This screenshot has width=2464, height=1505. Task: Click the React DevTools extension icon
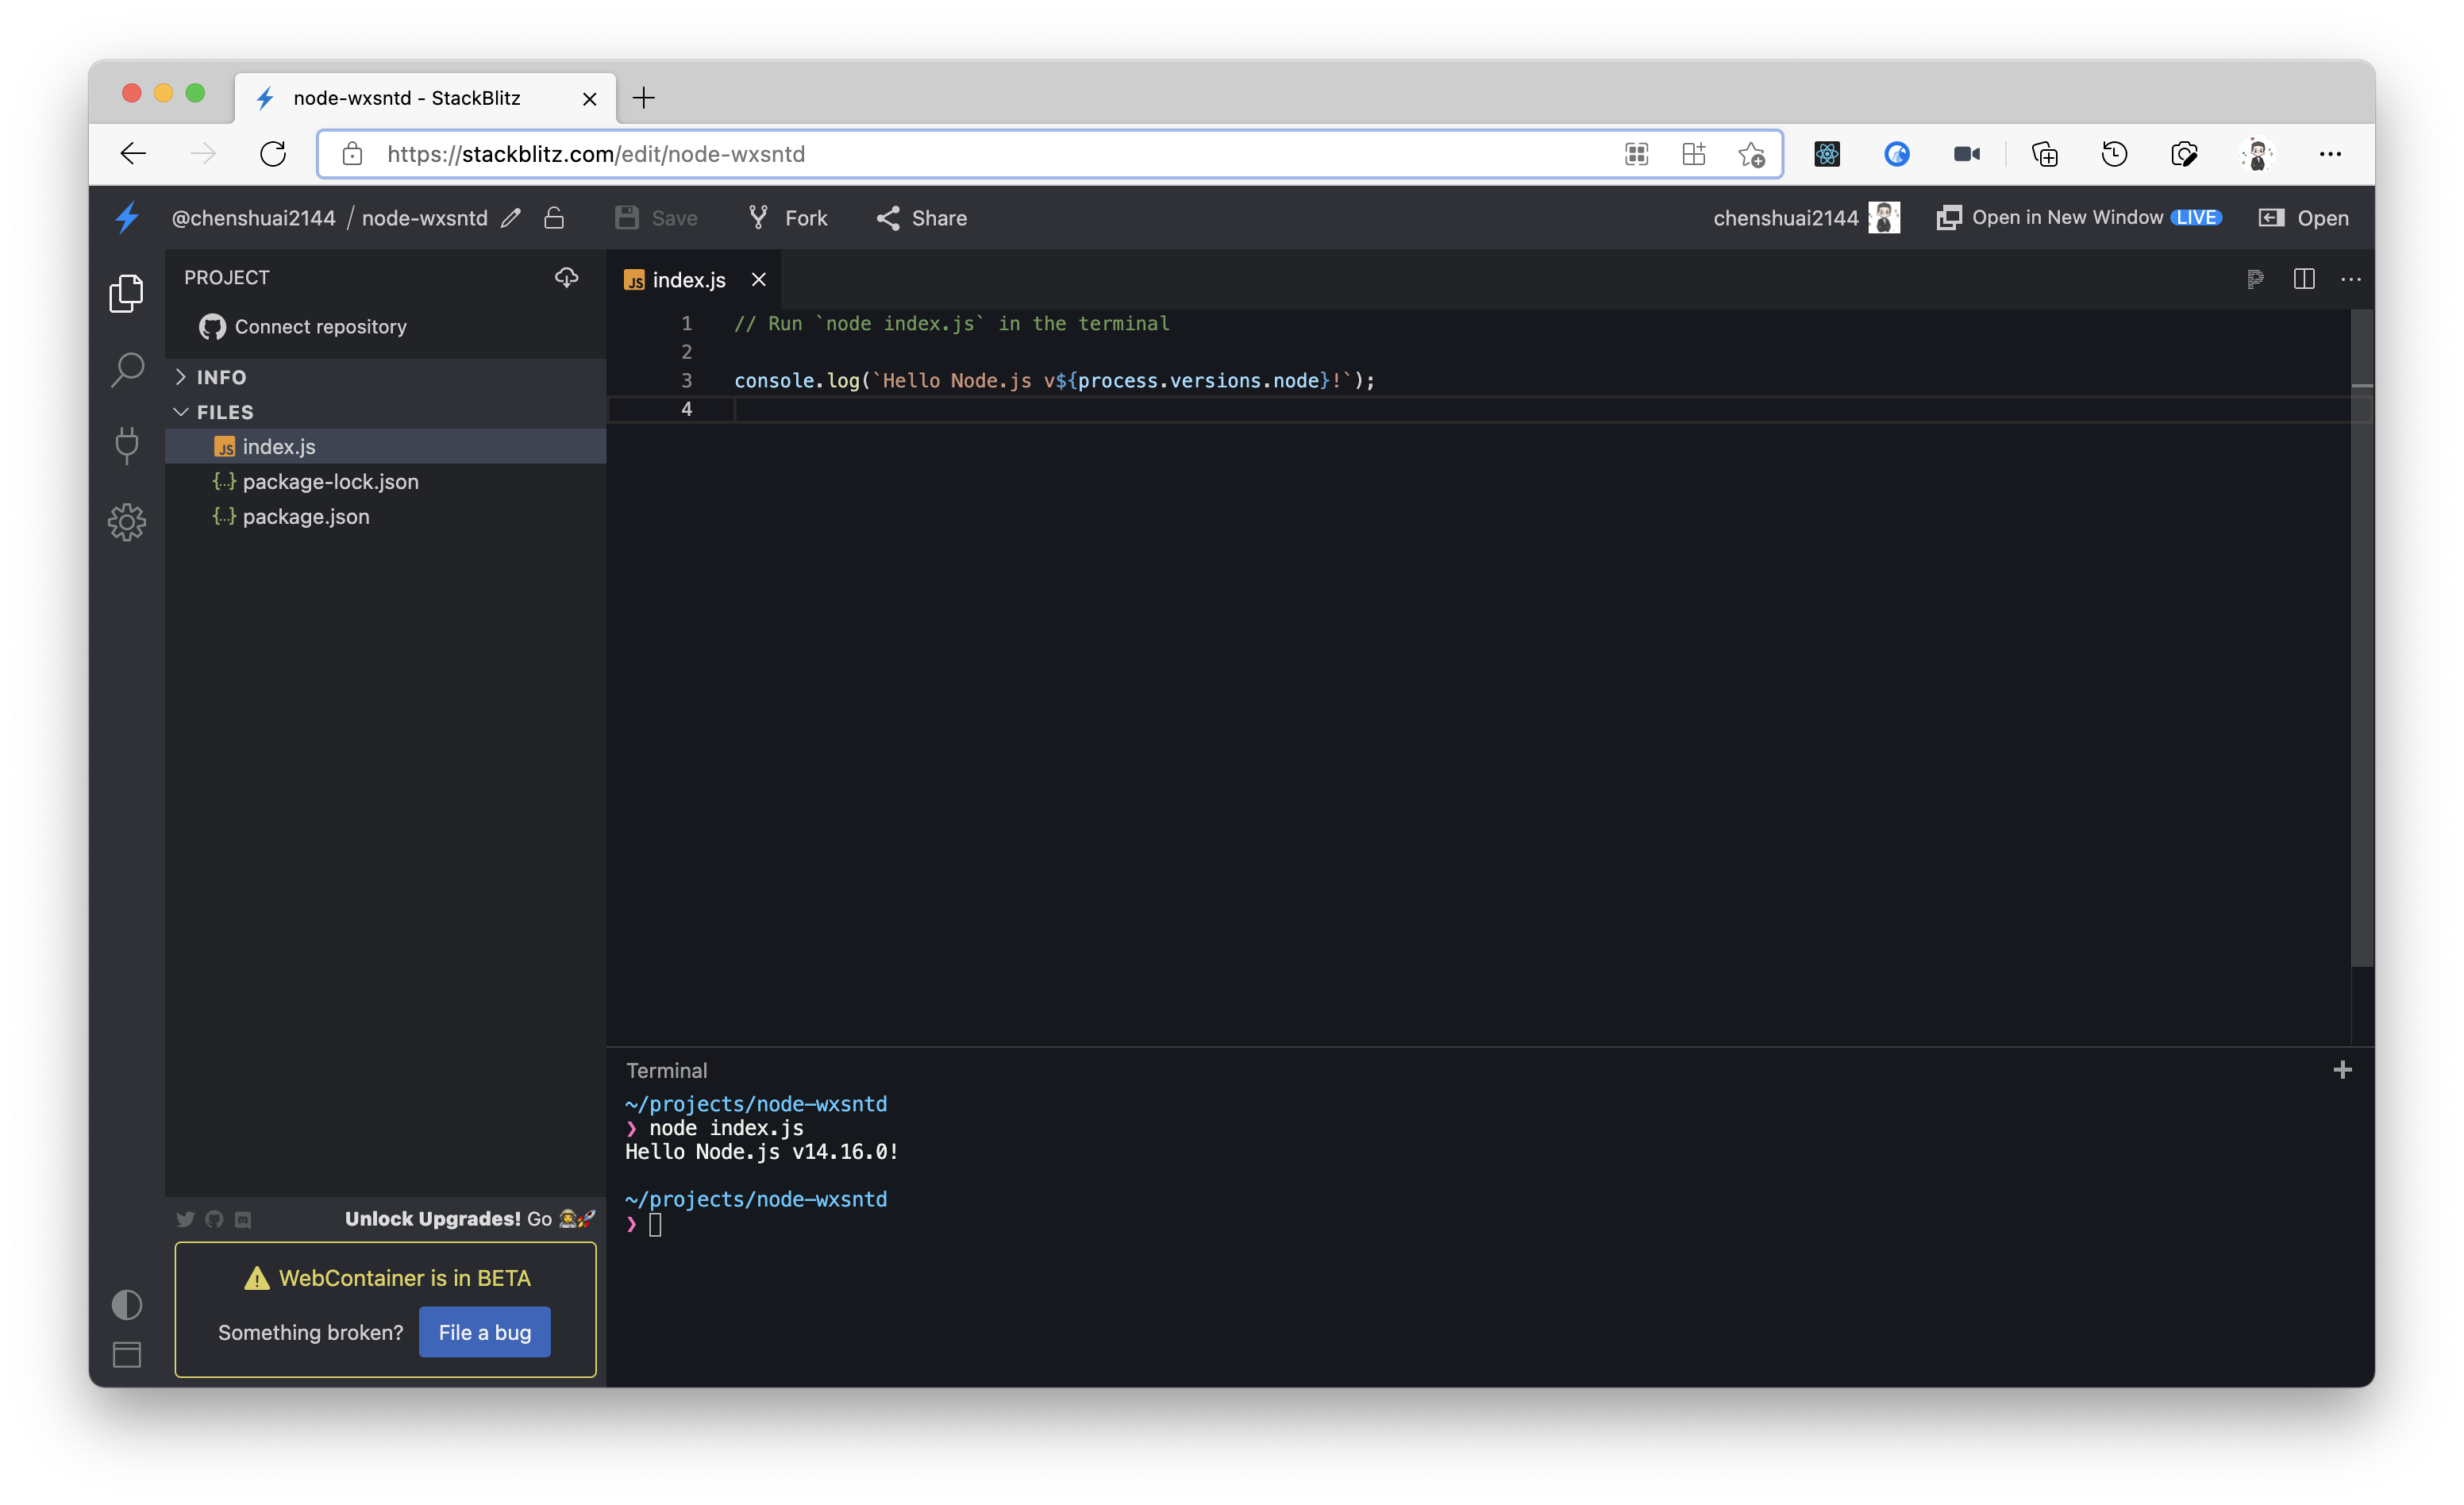[1827, 153]
